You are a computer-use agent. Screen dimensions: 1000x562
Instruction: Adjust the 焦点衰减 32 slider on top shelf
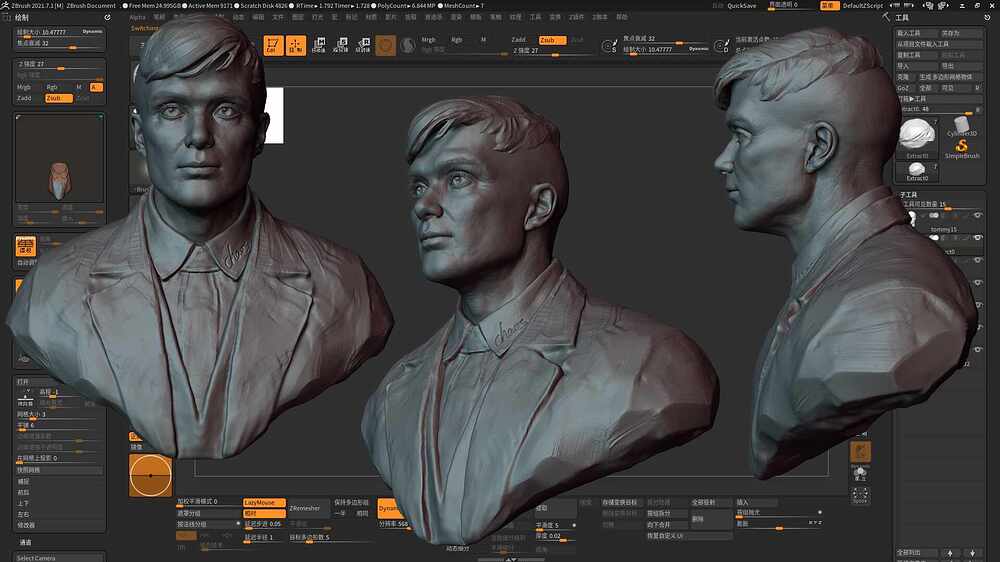click(x=665, y=40)
